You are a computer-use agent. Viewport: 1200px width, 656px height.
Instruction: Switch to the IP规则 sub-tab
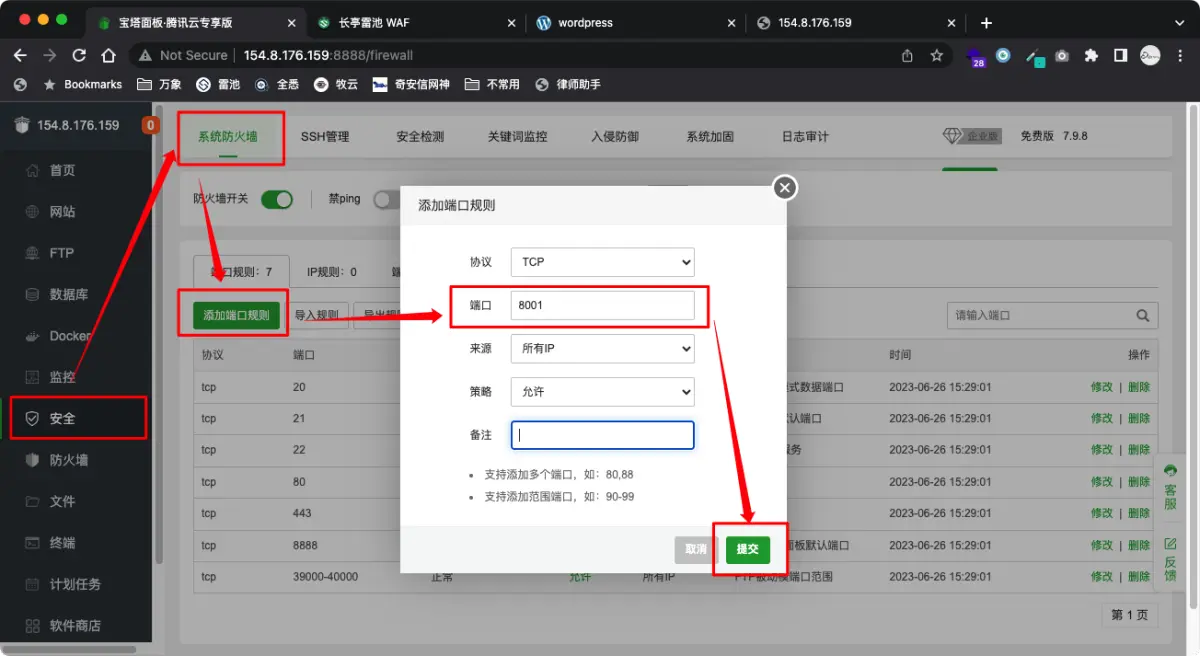332,272
